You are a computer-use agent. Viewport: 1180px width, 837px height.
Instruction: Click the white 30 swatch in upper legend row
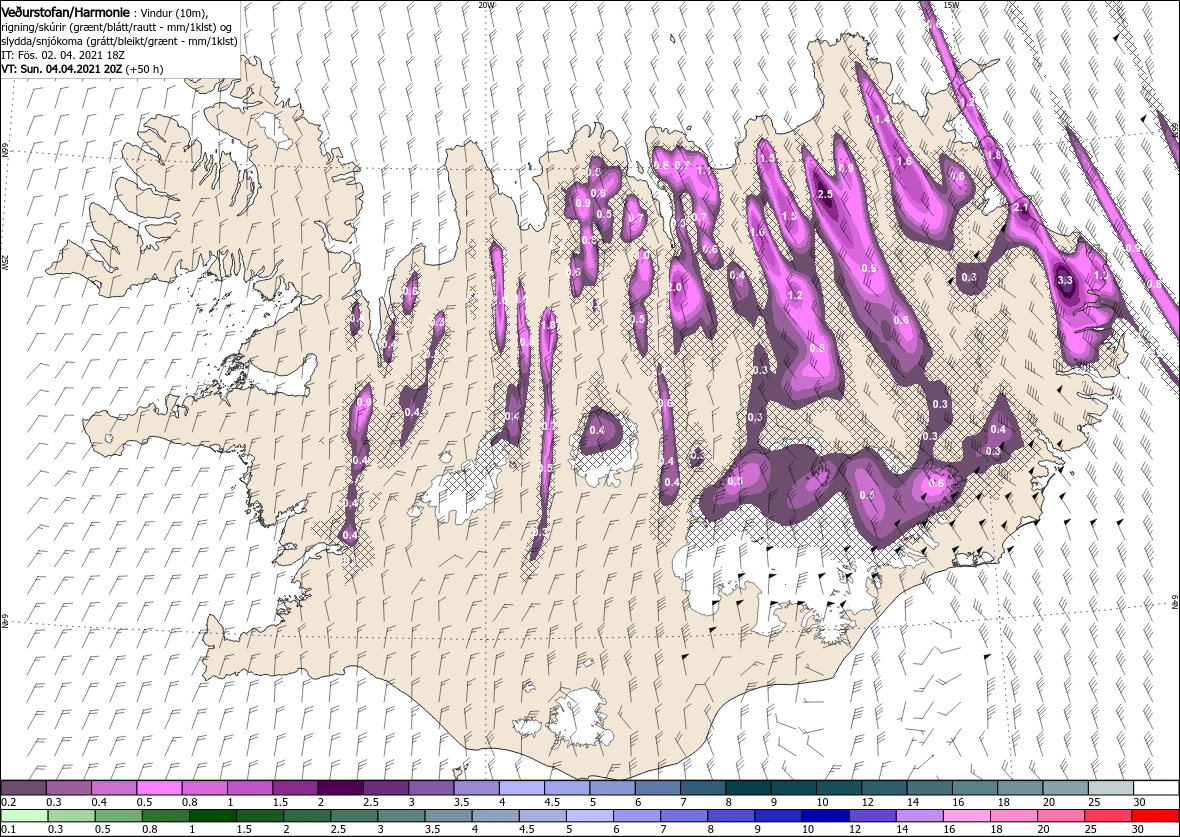(1157, 788)
